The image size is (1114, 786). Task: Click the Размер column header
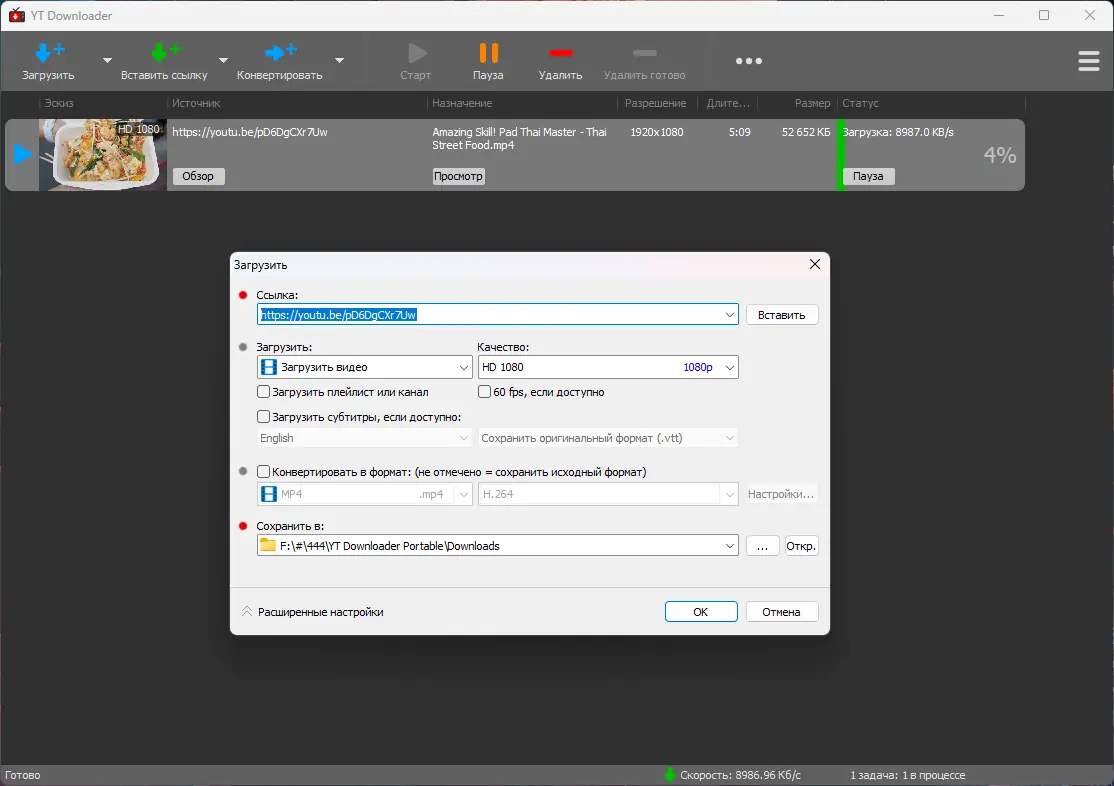point(812,103)
